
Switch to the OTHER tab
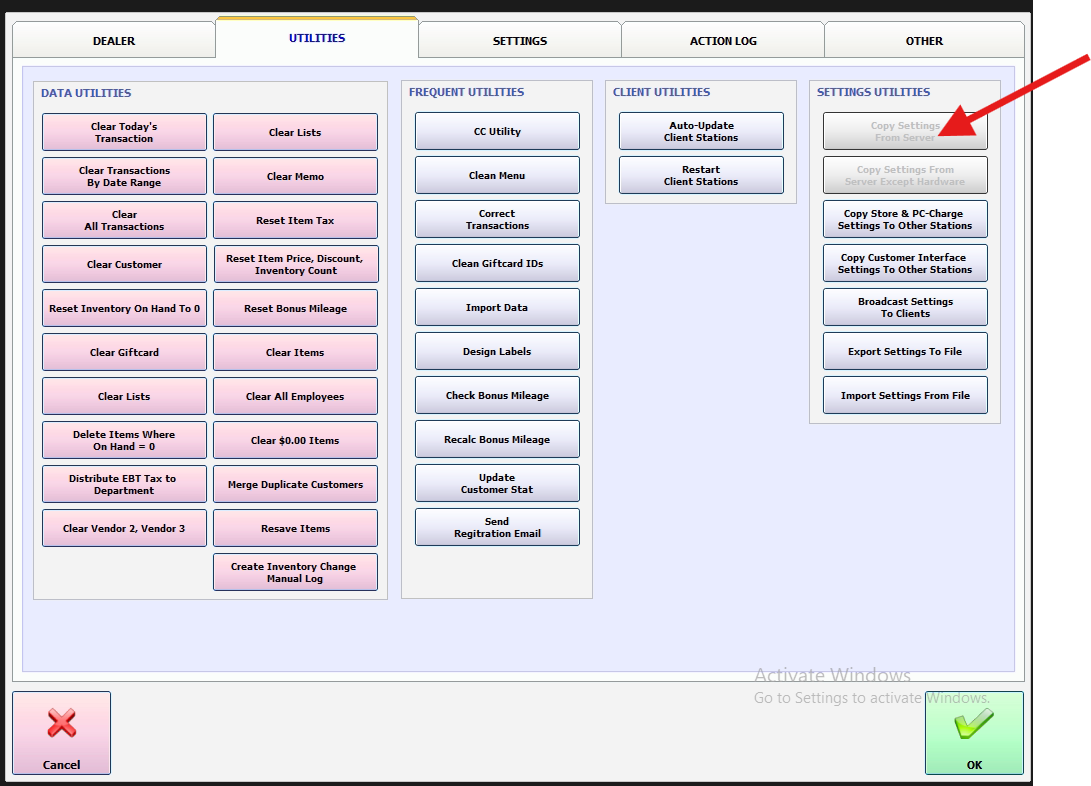(924, 40)
